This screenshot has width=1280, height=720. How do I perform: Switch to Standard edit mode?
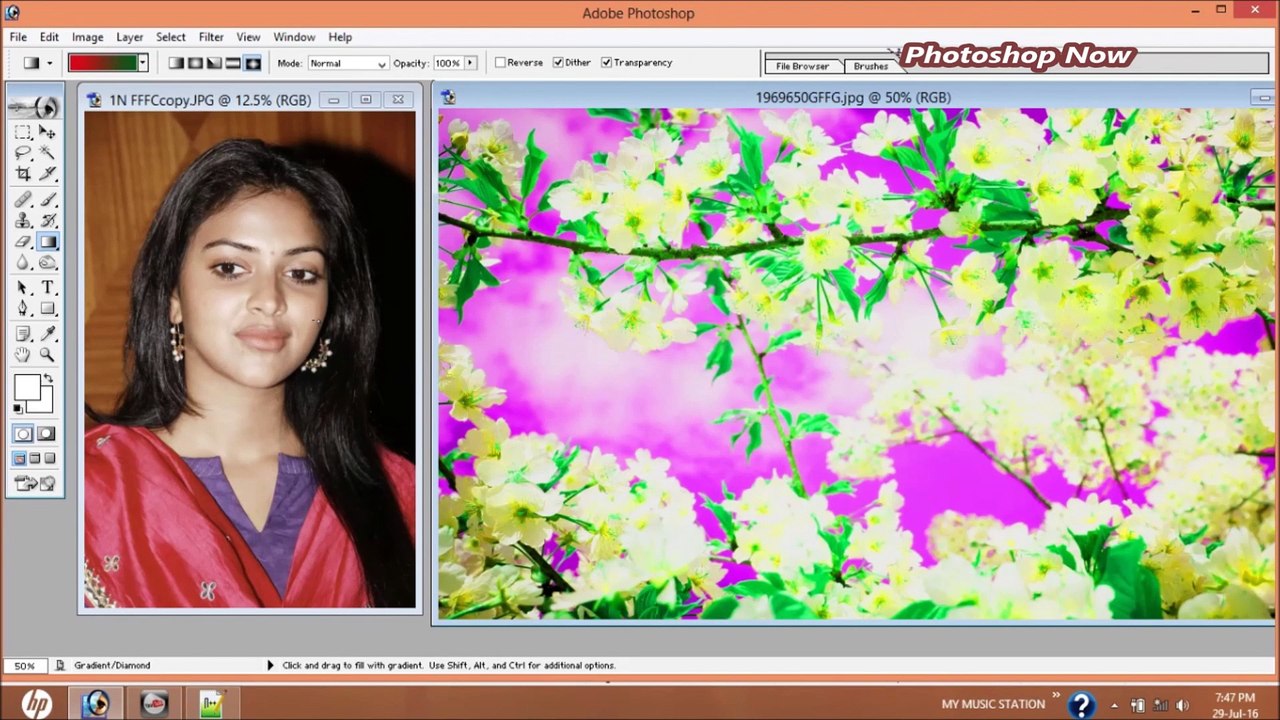click(23, 433)
